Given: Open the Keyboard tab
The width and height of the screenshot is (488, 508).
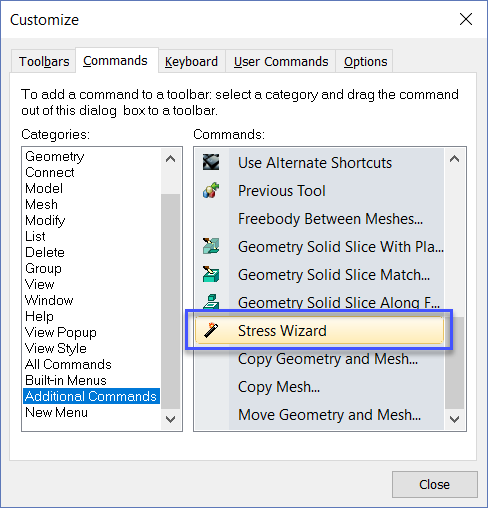Looking at the screenshot, I should coord(191,62).
